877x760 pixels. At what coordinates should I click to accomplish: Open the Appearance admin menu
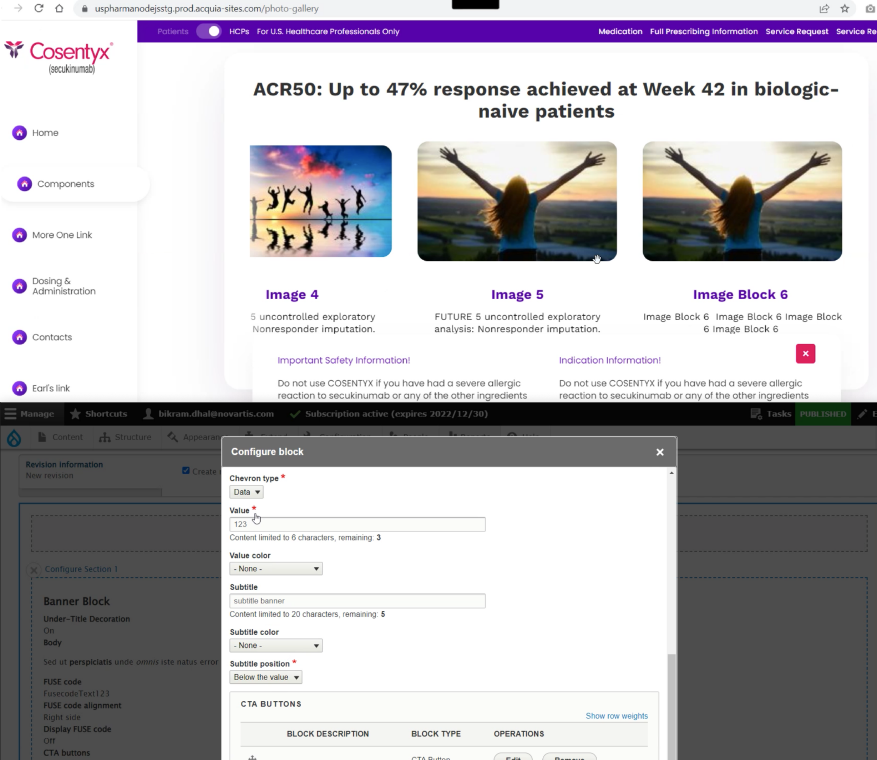pyautogui.click(x=194, y=437)
